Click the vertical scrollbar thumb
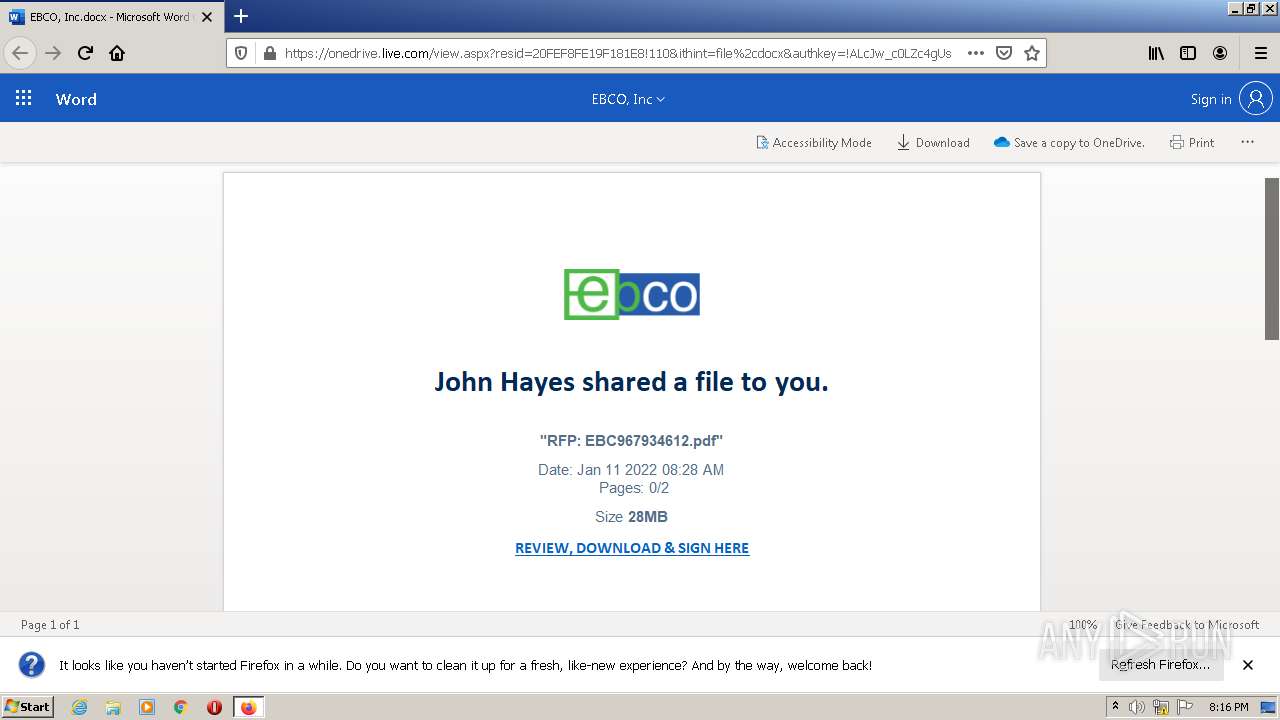This screenshot has width=1280, height=720. [1272, 259]
